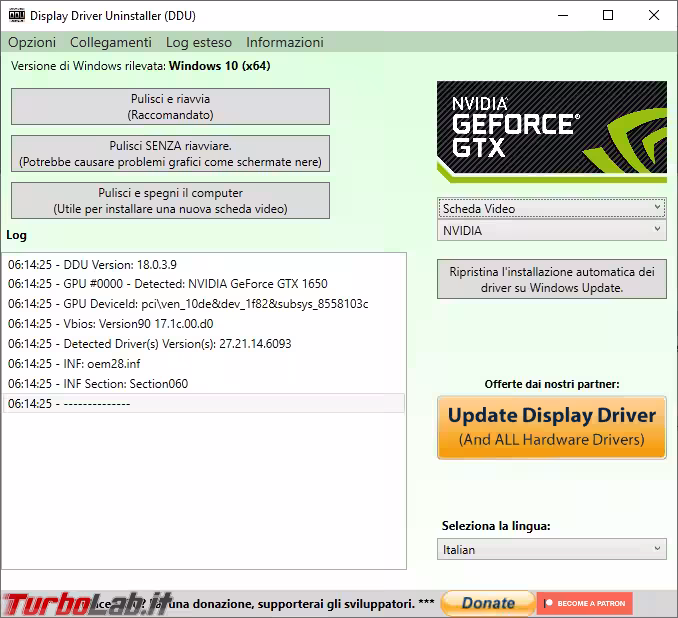Click Pulisci e spegni il computer button
The width and height of the screenshot is (678, 618).
[x=170, y=201]
